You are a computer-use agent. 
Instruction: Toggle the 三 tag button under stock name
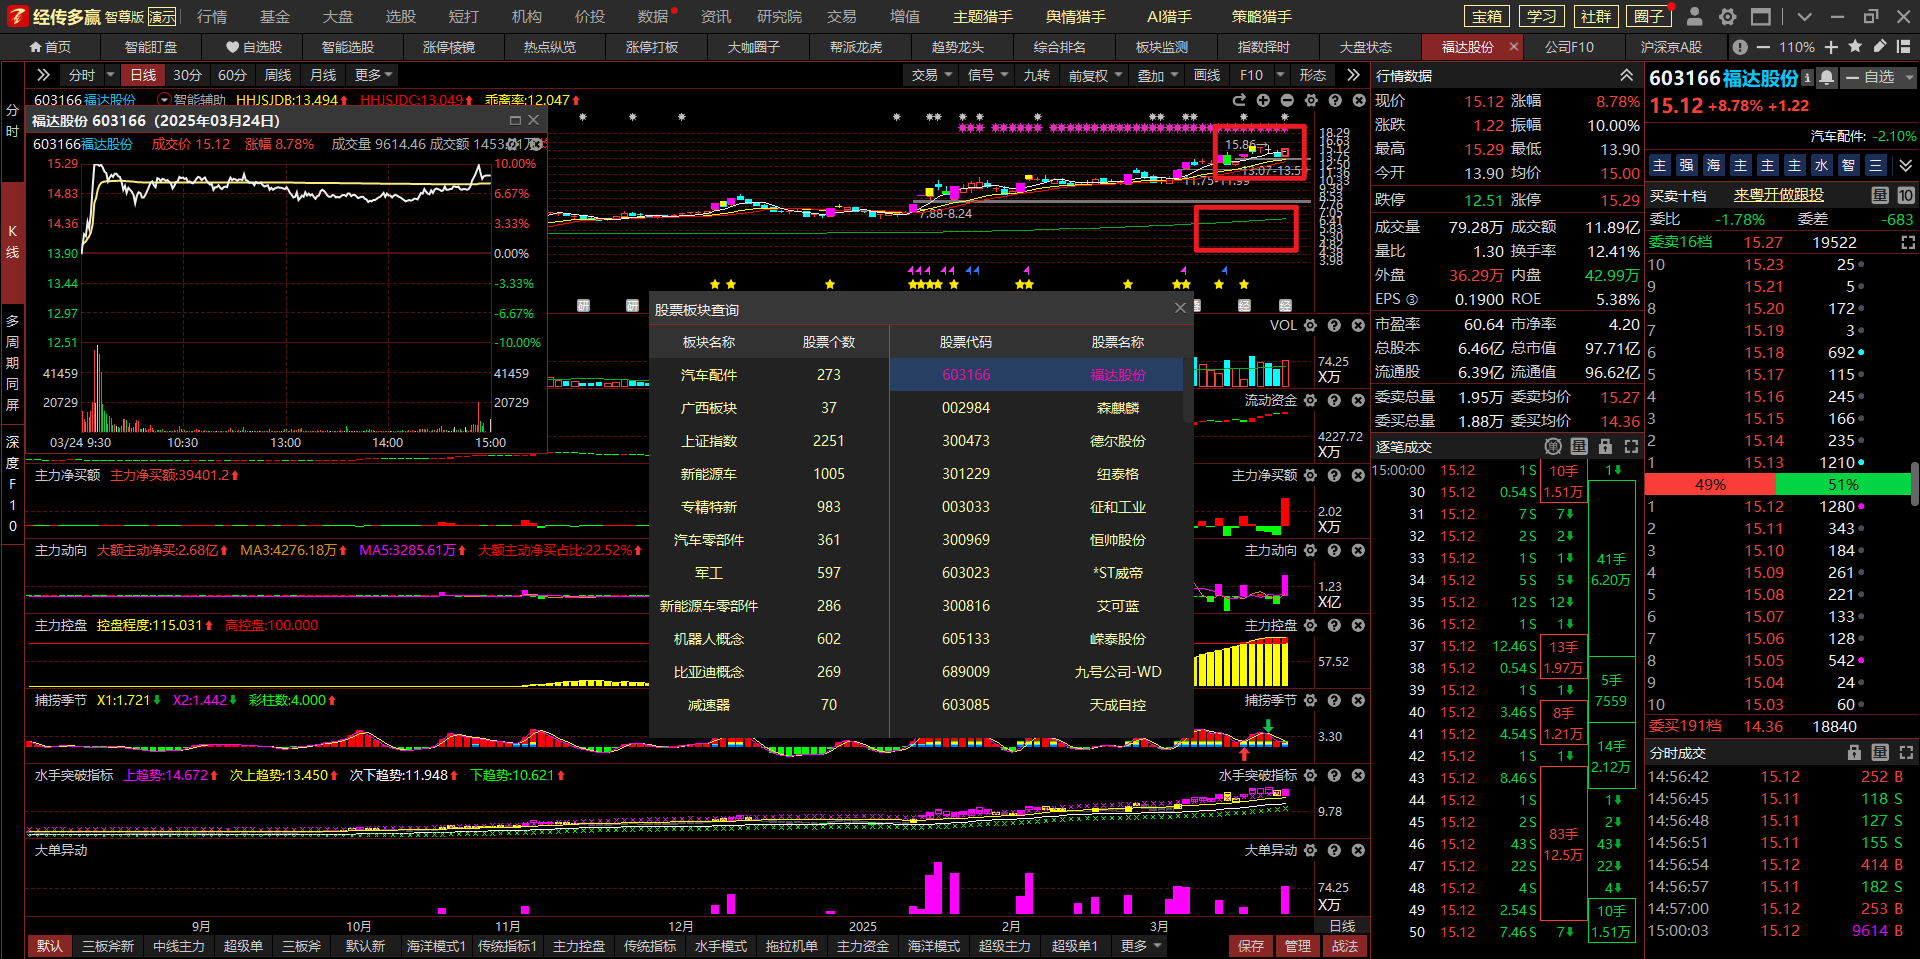[1875, 165]
